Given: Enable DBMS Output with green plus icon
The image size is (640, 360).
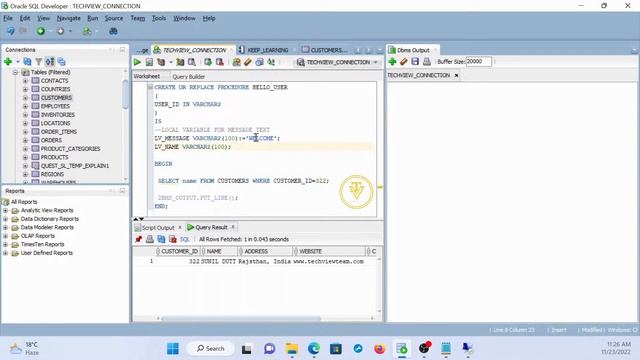Looking at the screenshot, I should click(x=392, y=62).
